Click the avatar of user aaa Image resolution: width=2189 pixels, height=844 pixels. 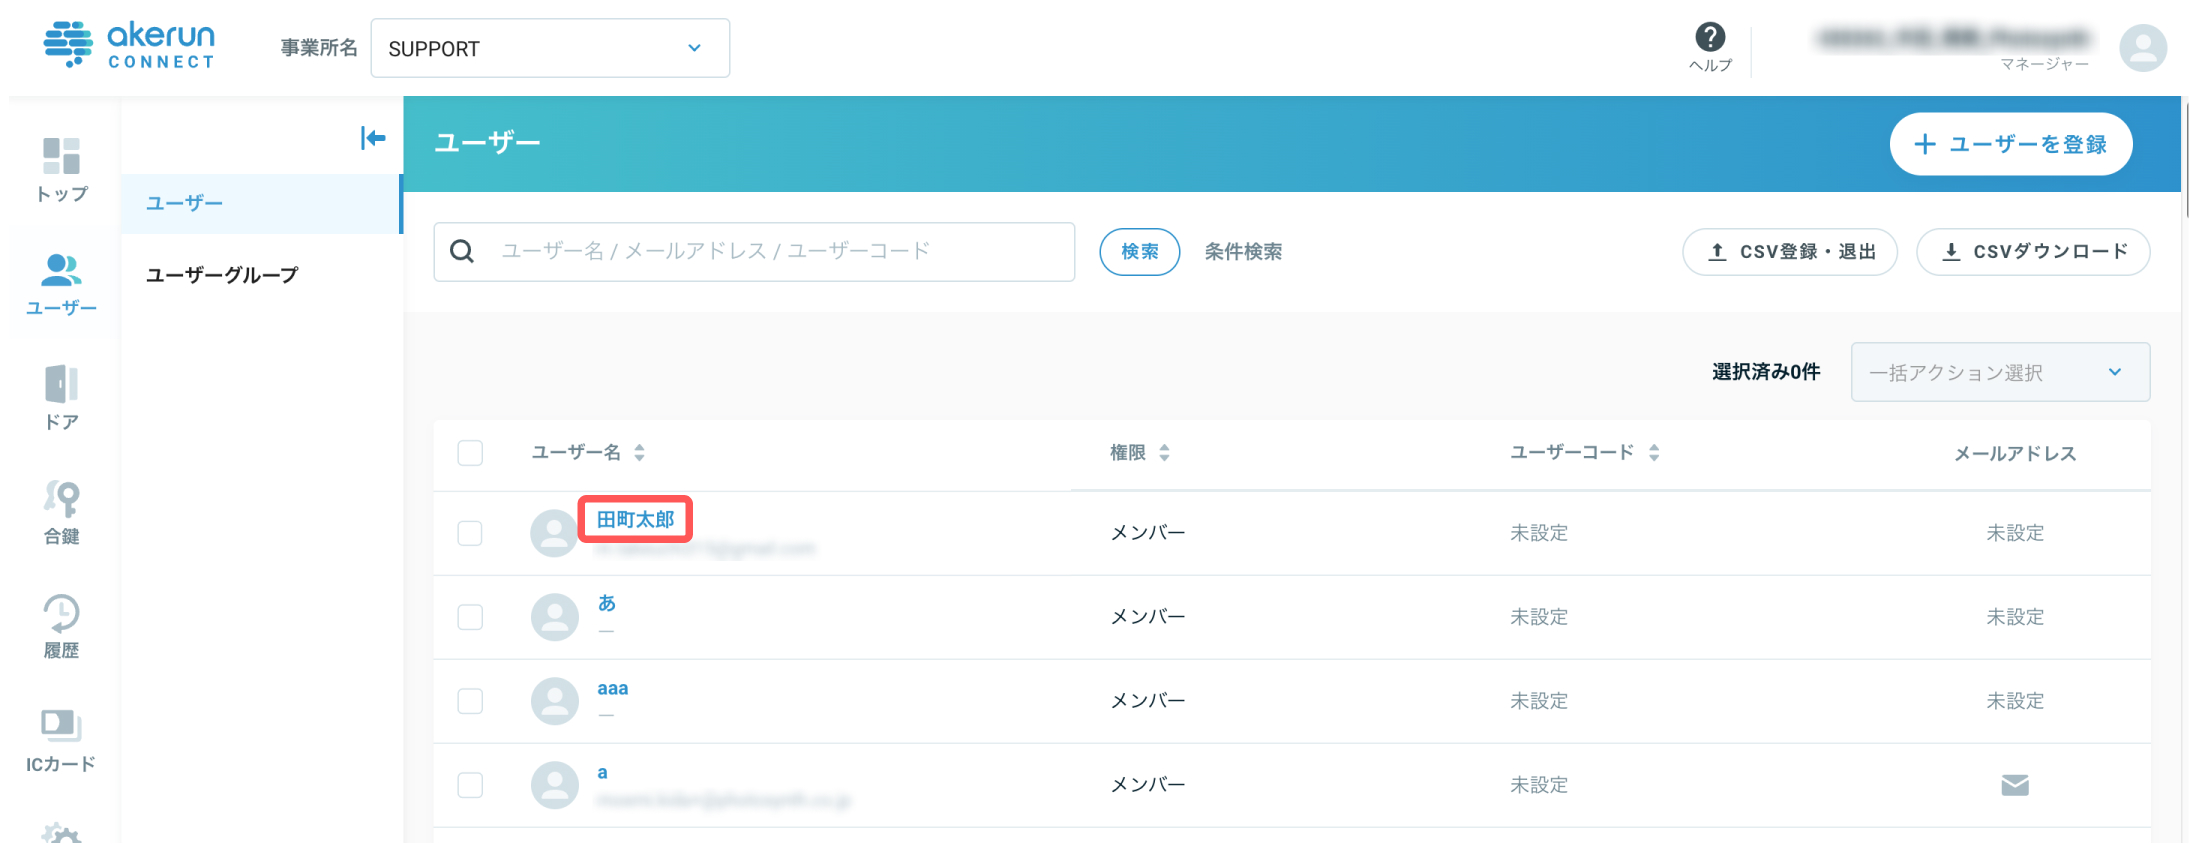pos(554,701)
